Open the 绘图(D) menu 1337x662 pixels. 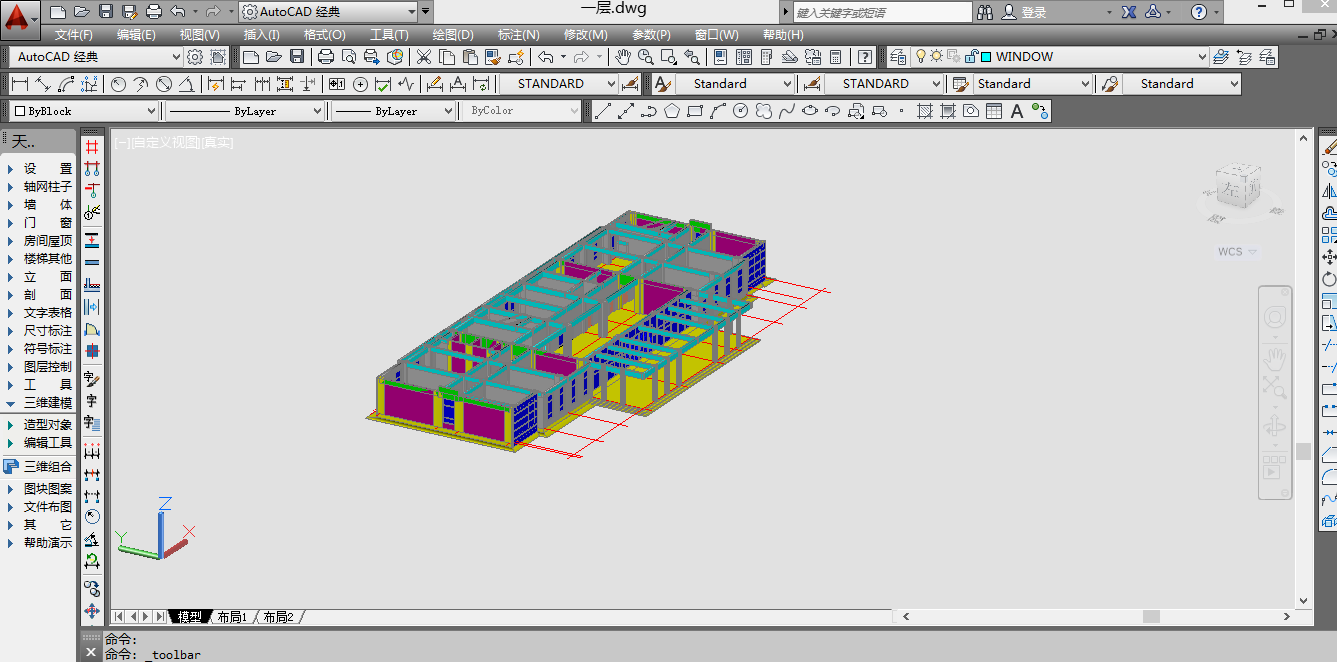pyautogui.click(x=453, y=35)
